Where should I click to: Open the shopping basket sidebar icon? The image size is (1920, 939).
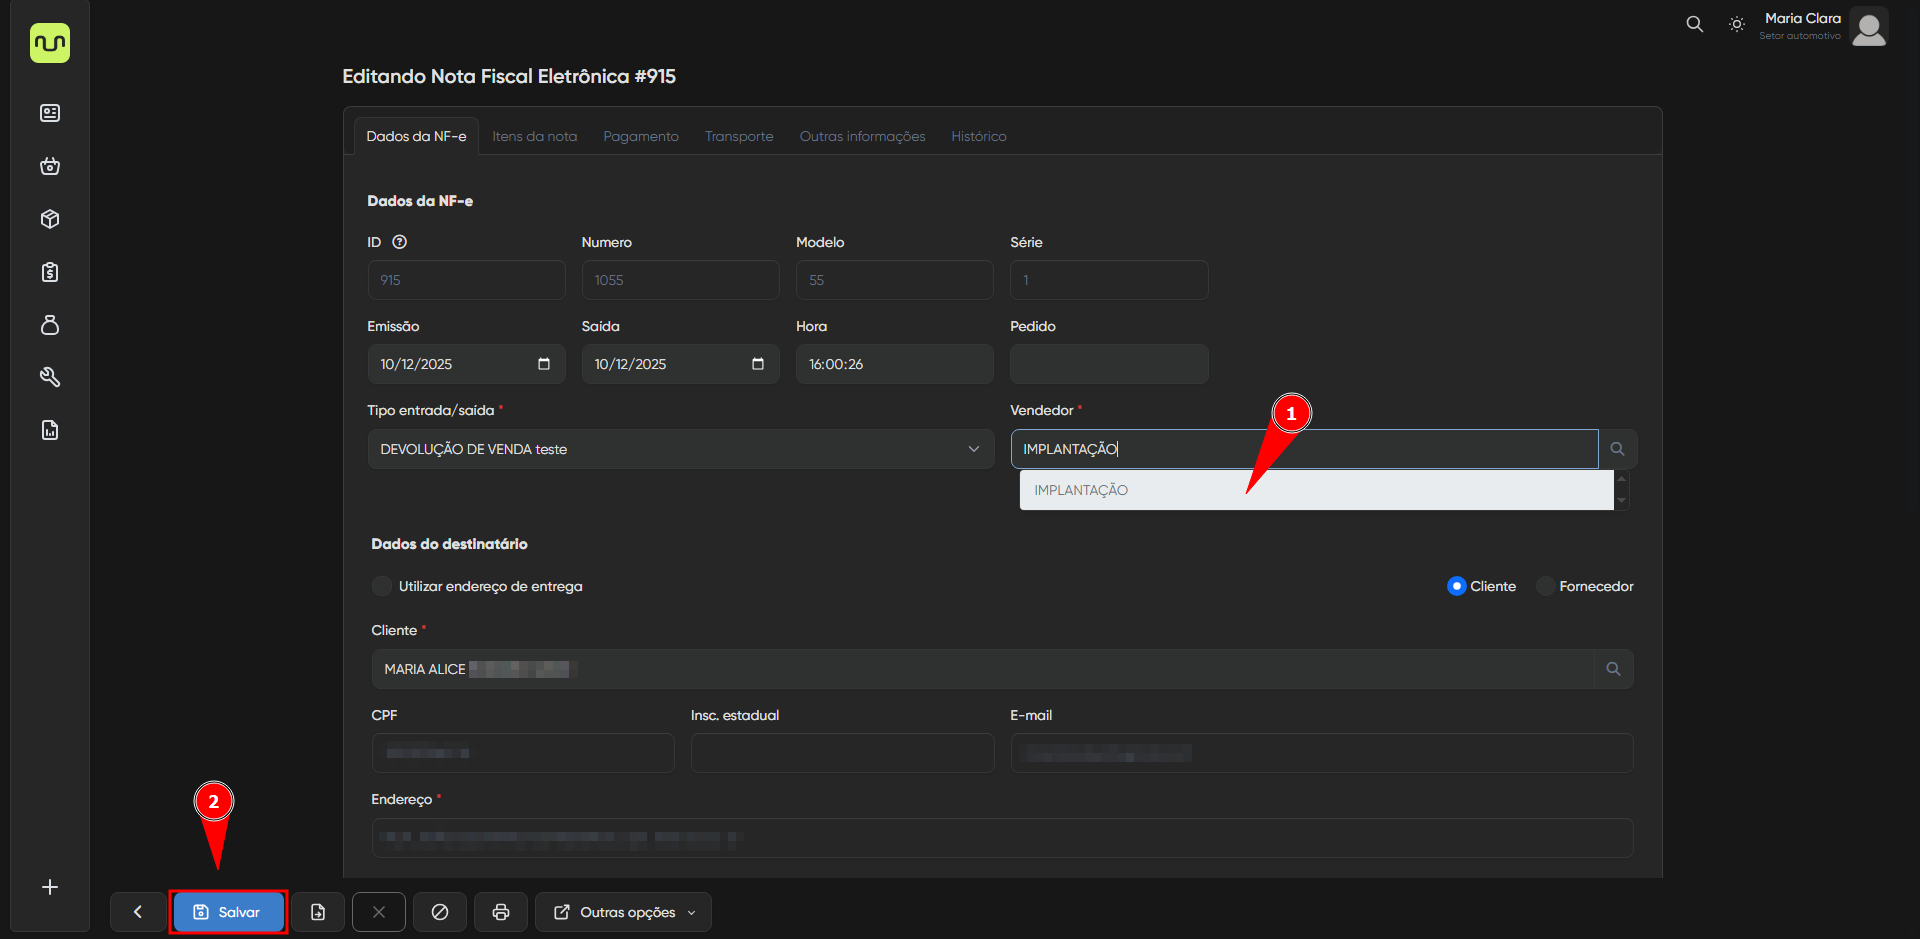point(50,166)
